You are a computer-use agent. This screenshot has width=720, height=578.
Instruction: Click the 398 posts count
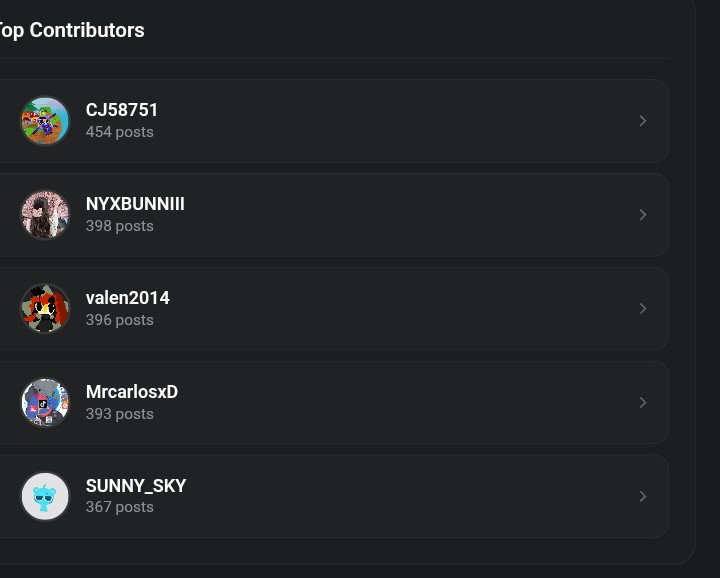120,226
